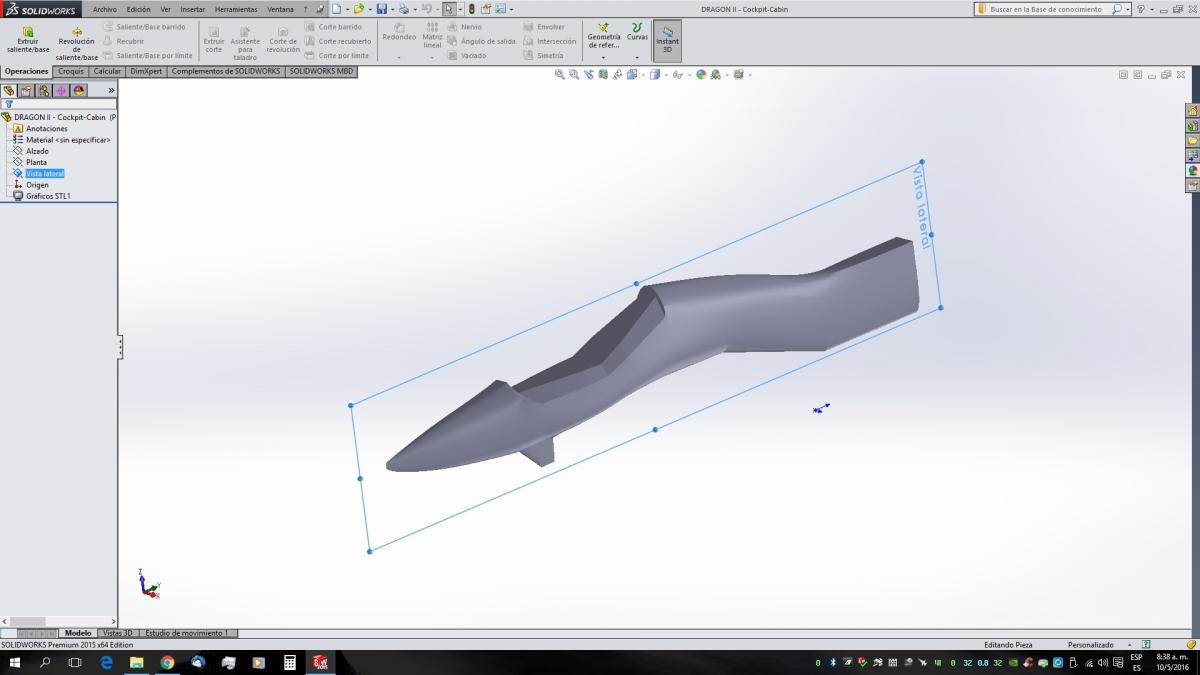Click the Rebuild traffic light icon
1200x675 pixels.
(472, 9)
